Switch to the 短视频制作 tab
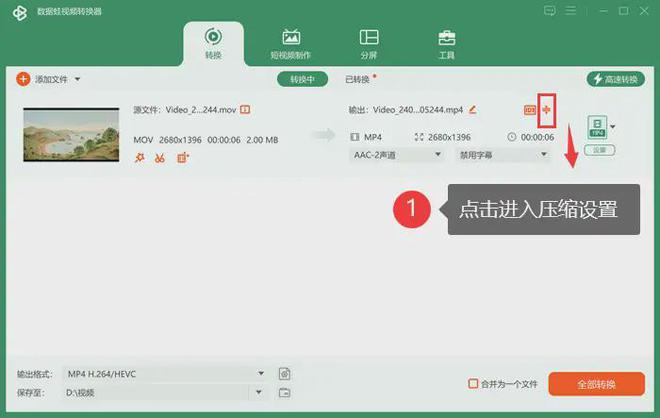660x418 pixels. 291,44
